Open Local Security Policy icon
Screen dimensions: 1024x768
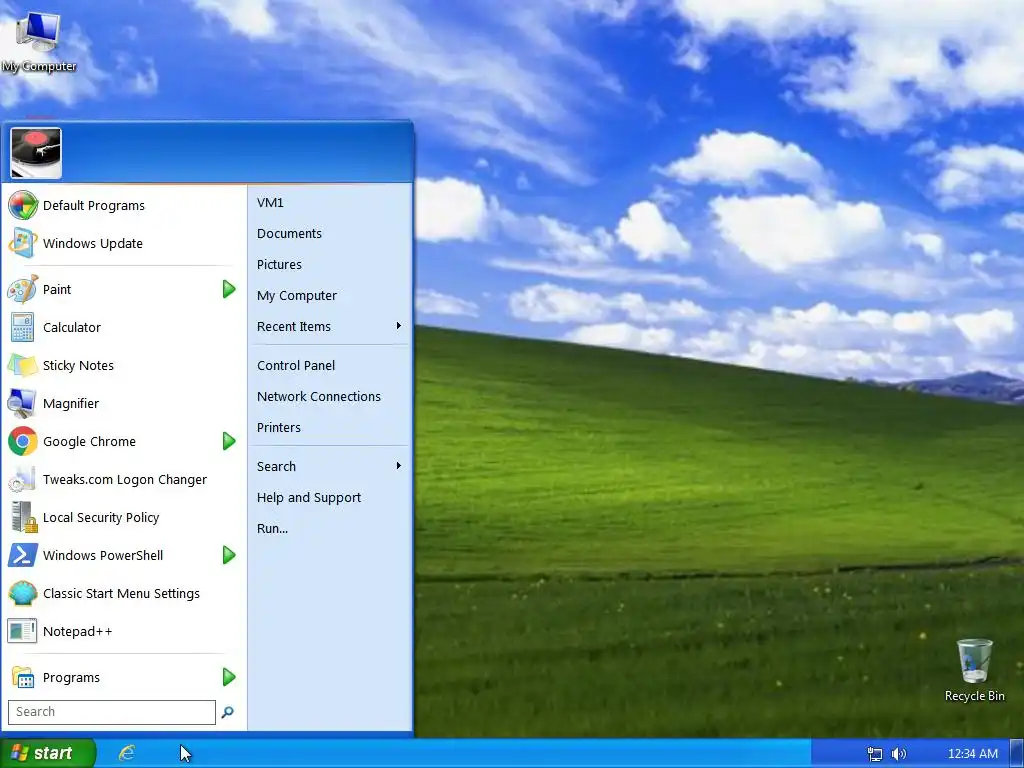[x=23, y=517]
